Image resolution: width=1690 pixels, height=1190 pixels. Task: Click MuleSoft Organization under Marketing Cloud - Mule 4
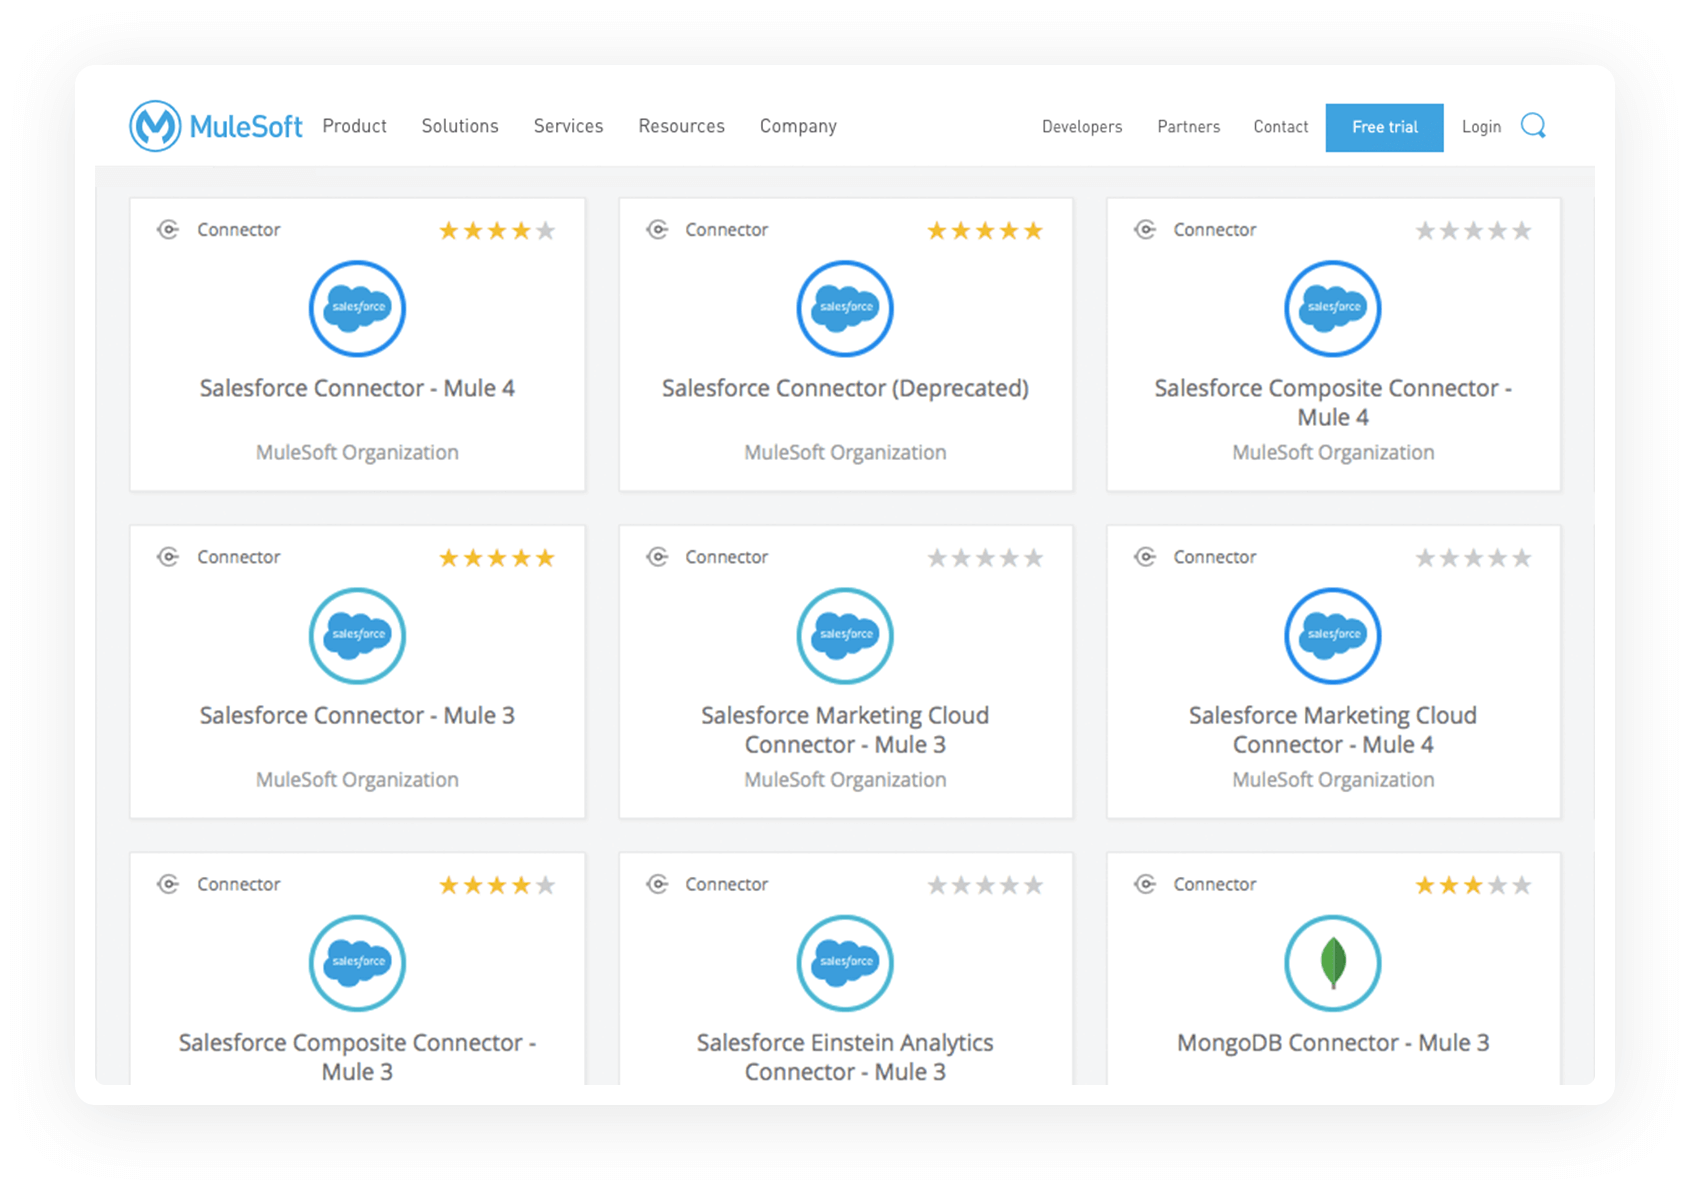coord(1333,779)
